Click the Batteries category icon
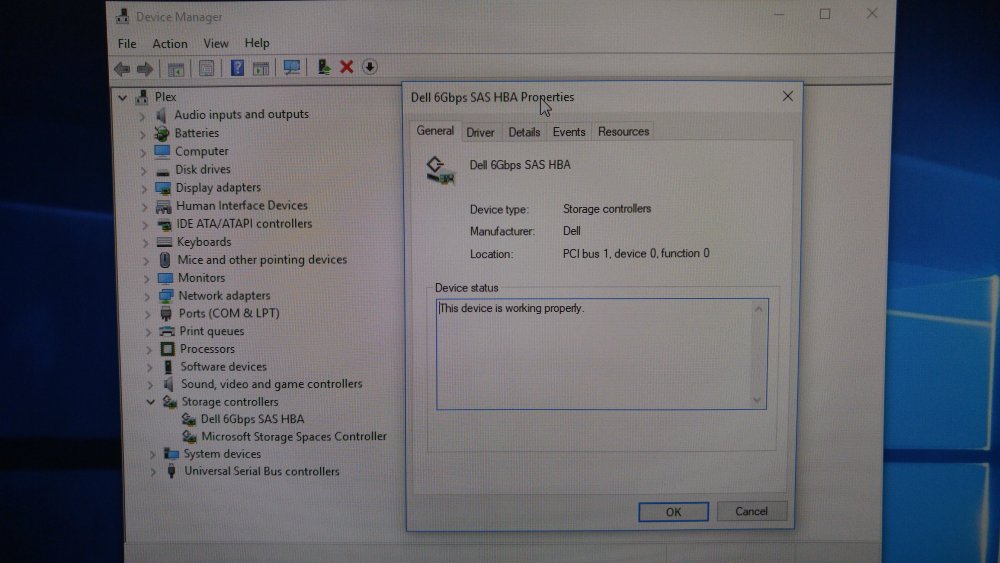The height and width of the screenshot is (563, 1000). [x=162, y=133]
